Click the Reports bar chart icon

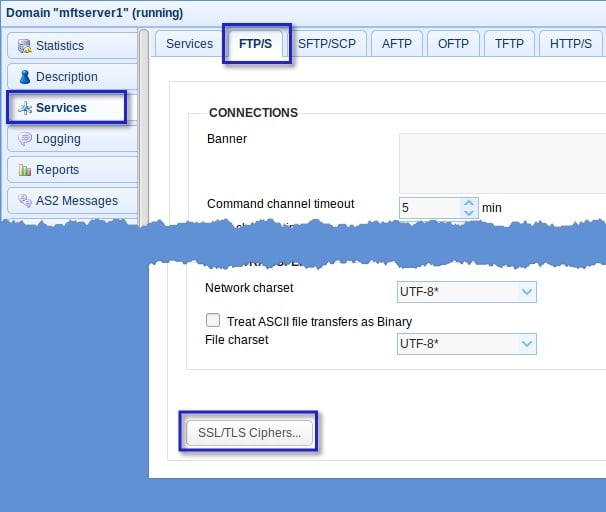24,170
